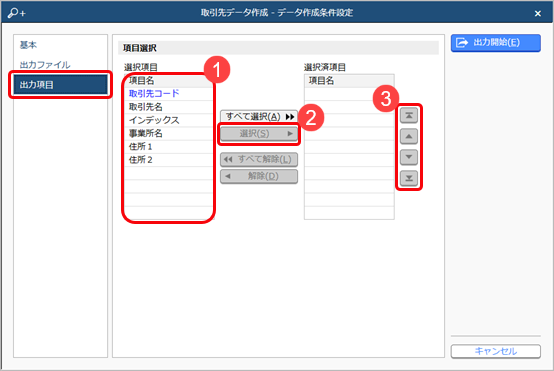Select 取引先コード in the item list
554x371 pixels.
(x=169, y=94)
